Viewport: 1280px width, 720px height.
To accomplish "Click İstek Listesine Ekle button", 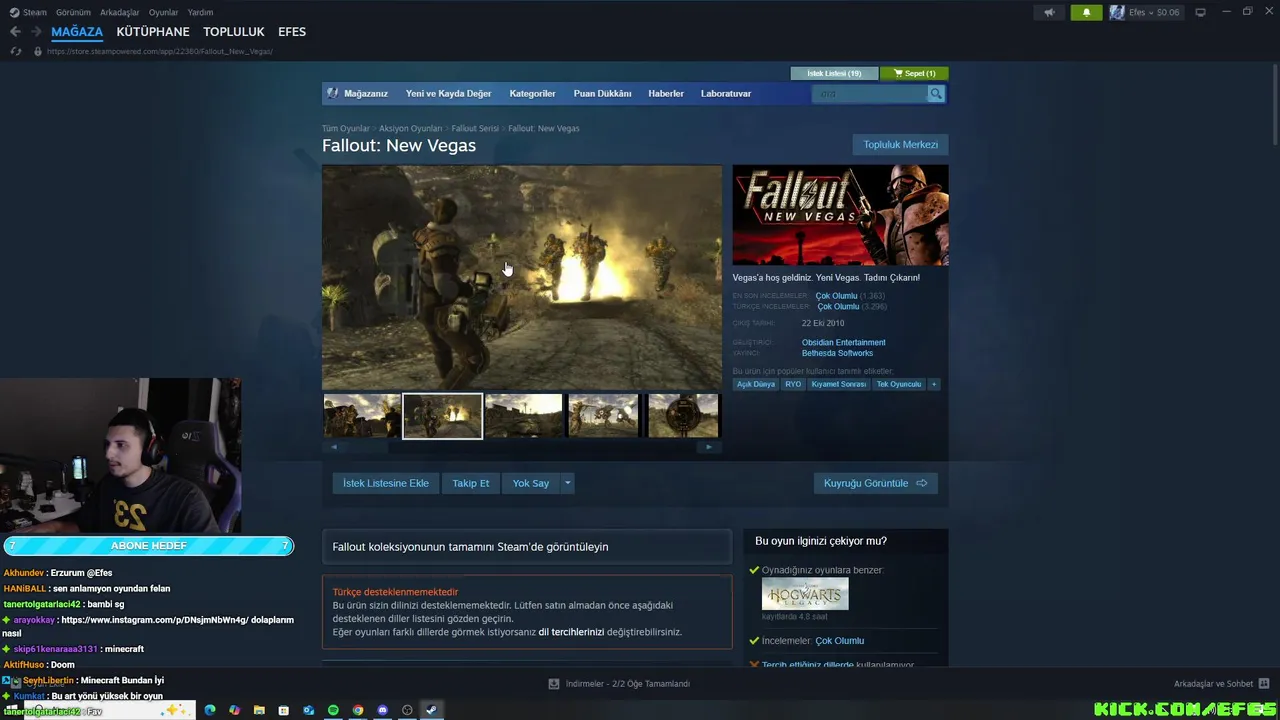I will tap(386, 483).
